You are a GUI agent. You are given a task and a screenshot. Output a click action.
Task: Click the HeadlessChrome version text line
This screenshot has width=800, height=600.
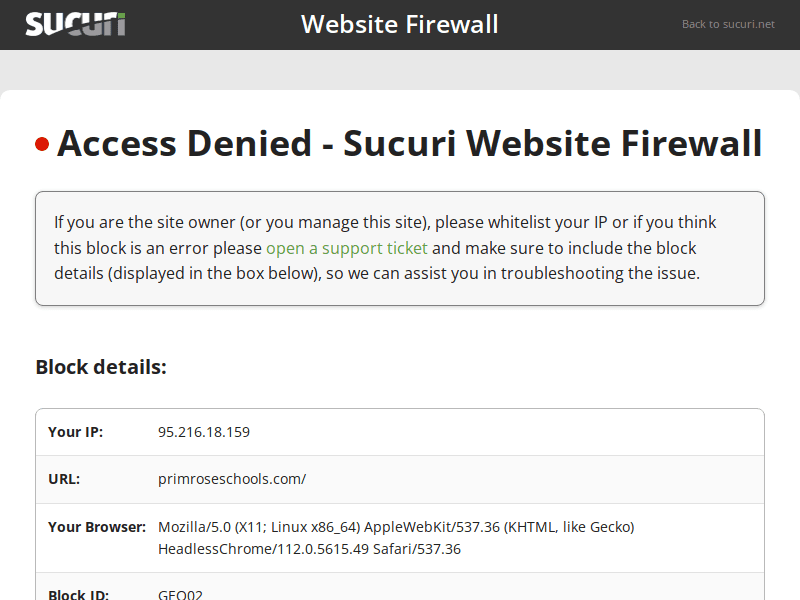point(309,549)
